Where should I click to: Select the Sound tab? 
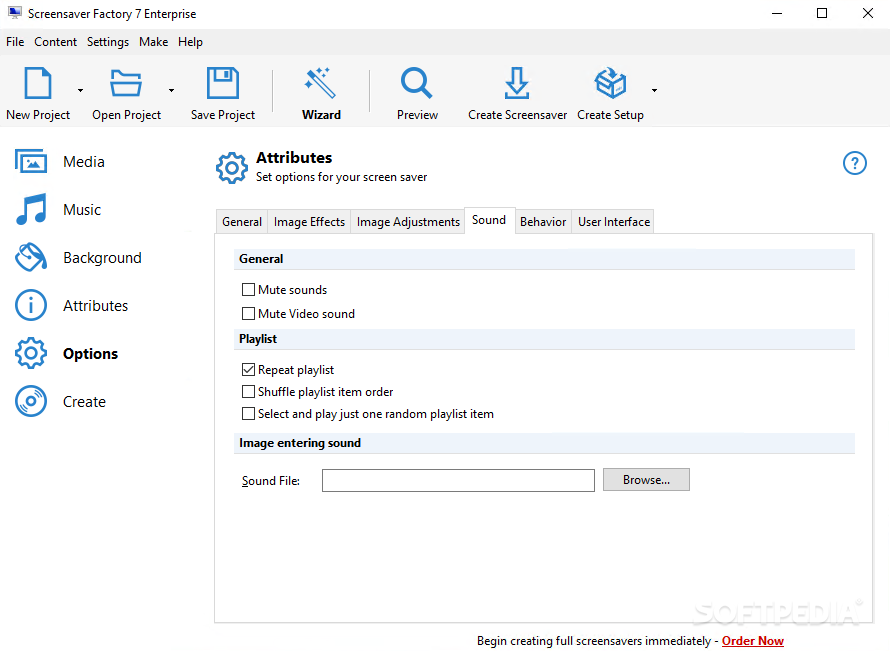click(489, 220)
